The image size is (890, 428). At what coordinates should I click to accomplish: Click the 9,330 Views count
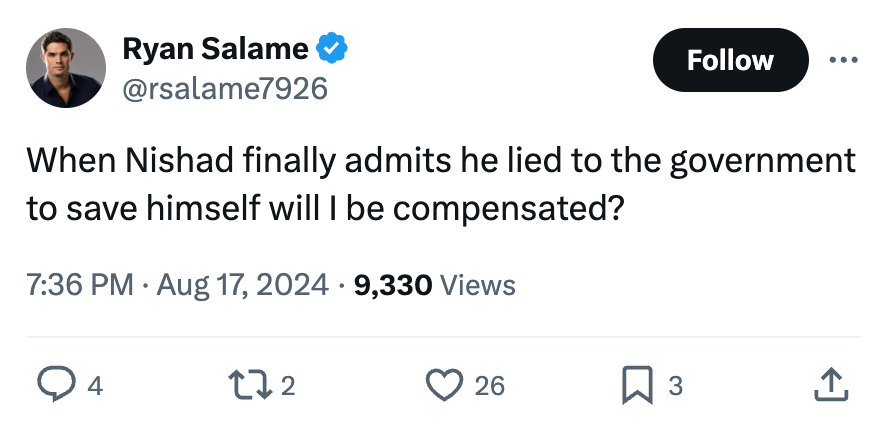434,285
